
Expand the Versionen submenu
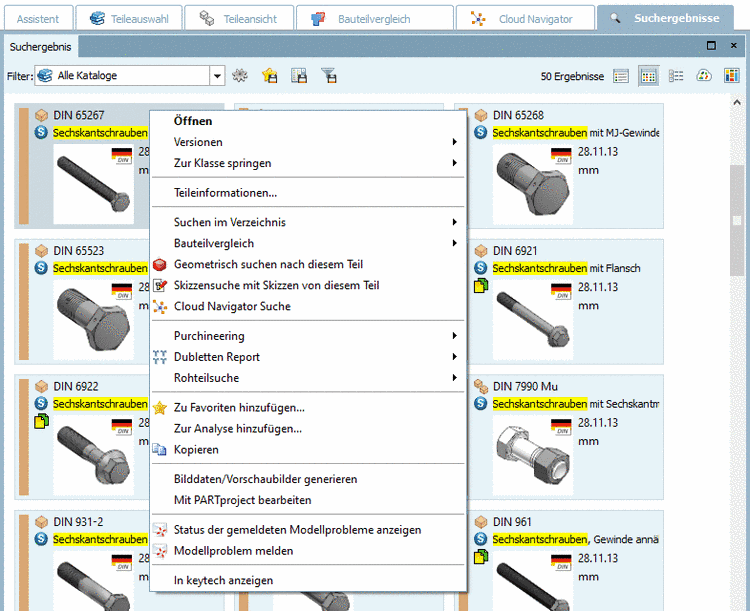click(x=308, y=142)
